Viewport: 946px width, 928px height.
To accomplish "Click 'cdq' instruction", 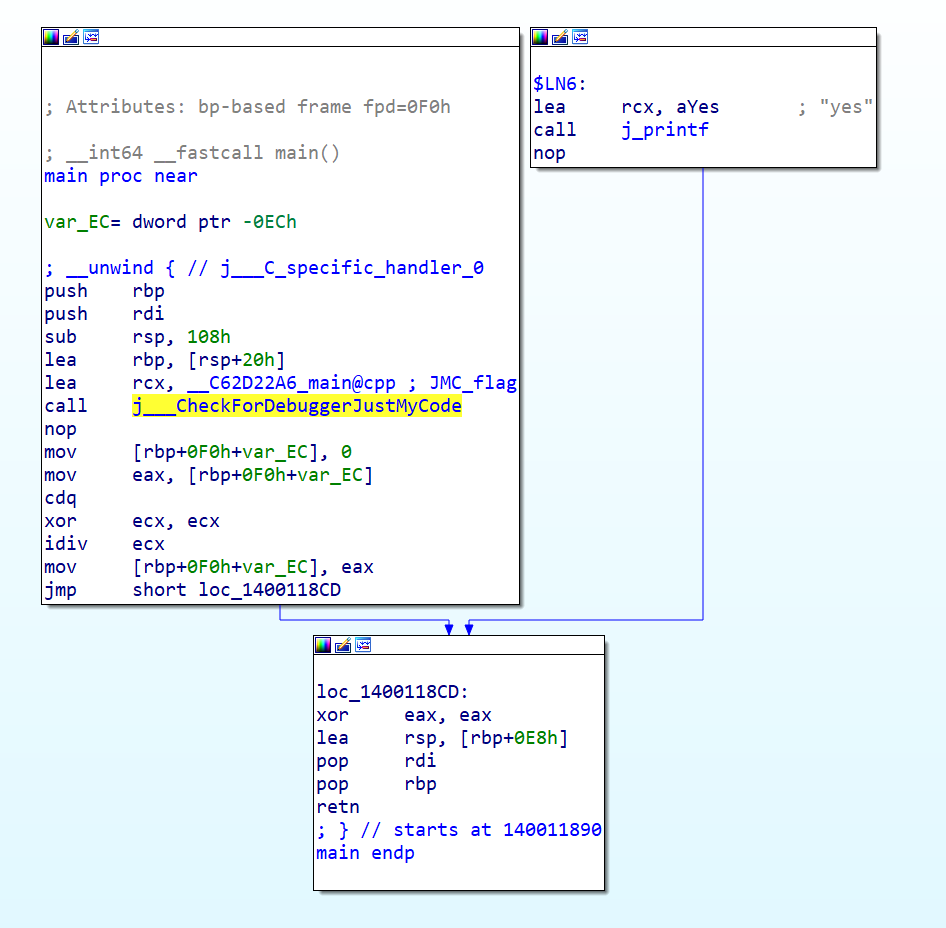I will click(60, 498).
